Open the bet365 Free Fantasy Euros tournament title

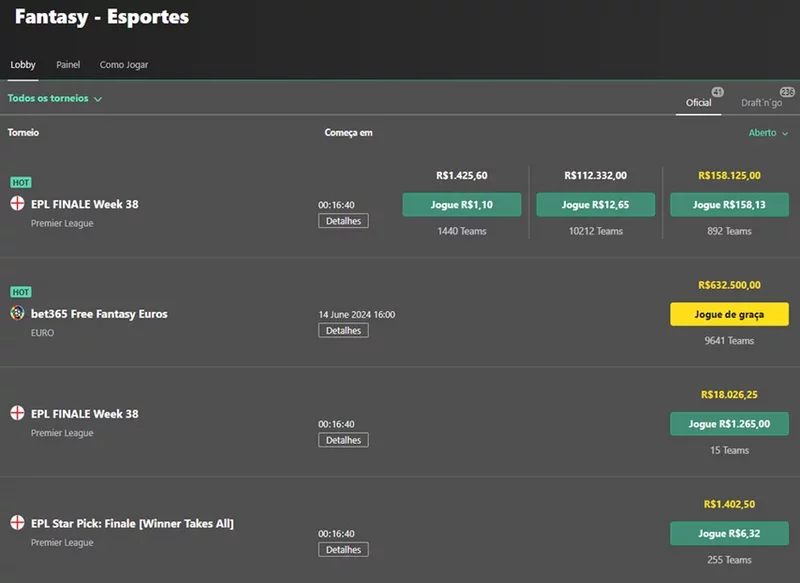point(99,314)
